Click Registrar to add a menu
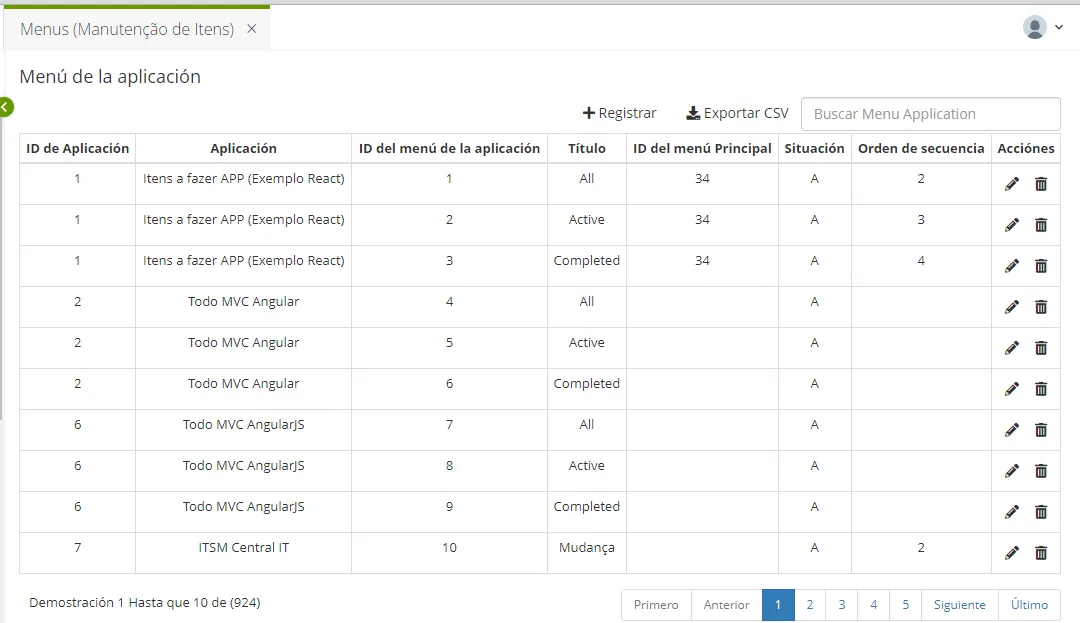Viewport: 1080px width, 623px height. click(619, 113)
